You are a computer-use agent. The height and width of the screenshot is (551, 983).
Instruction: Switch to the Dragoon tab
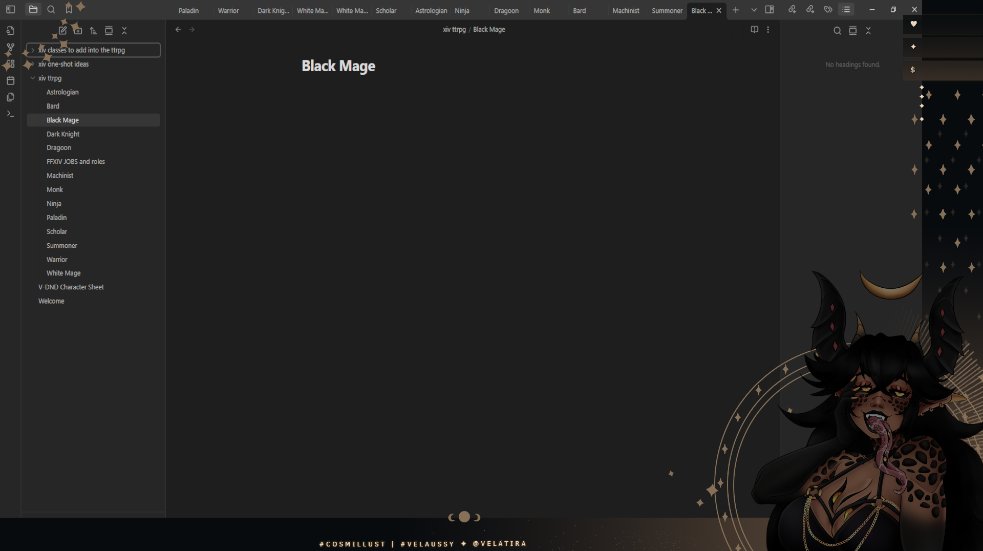[506, 11]
